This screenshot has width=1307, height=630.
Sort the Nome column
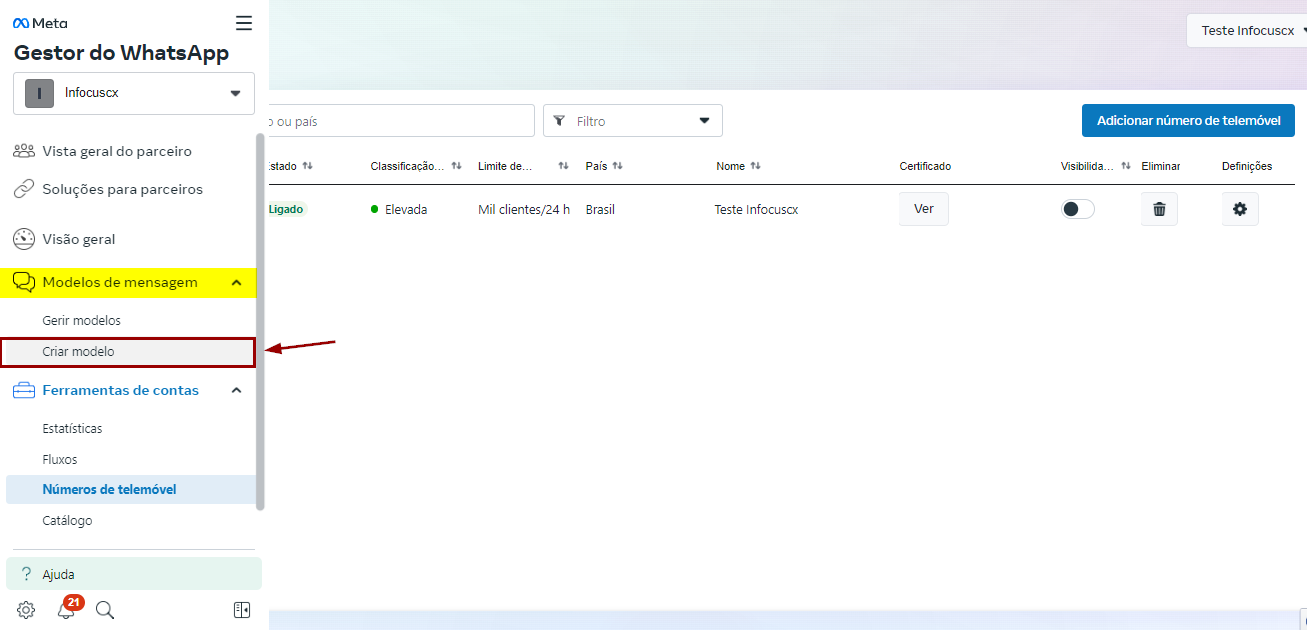click(x=755, y=166)
